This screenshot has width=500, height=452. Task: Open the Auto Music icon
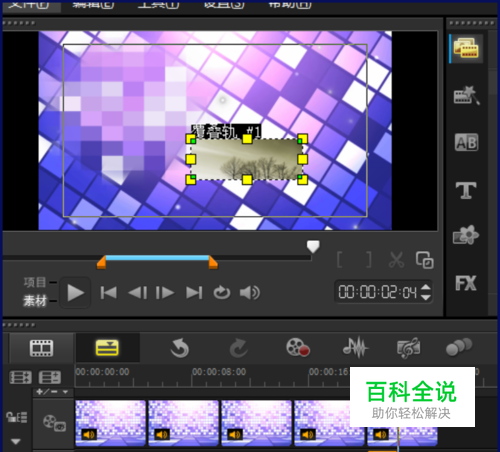[409, 348]
